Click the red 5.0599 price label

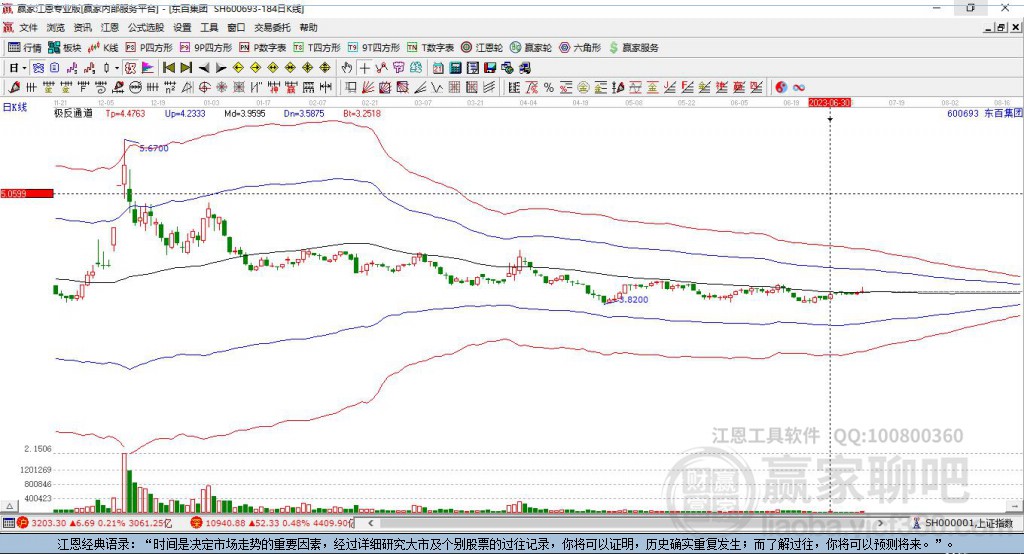(27, 193)
